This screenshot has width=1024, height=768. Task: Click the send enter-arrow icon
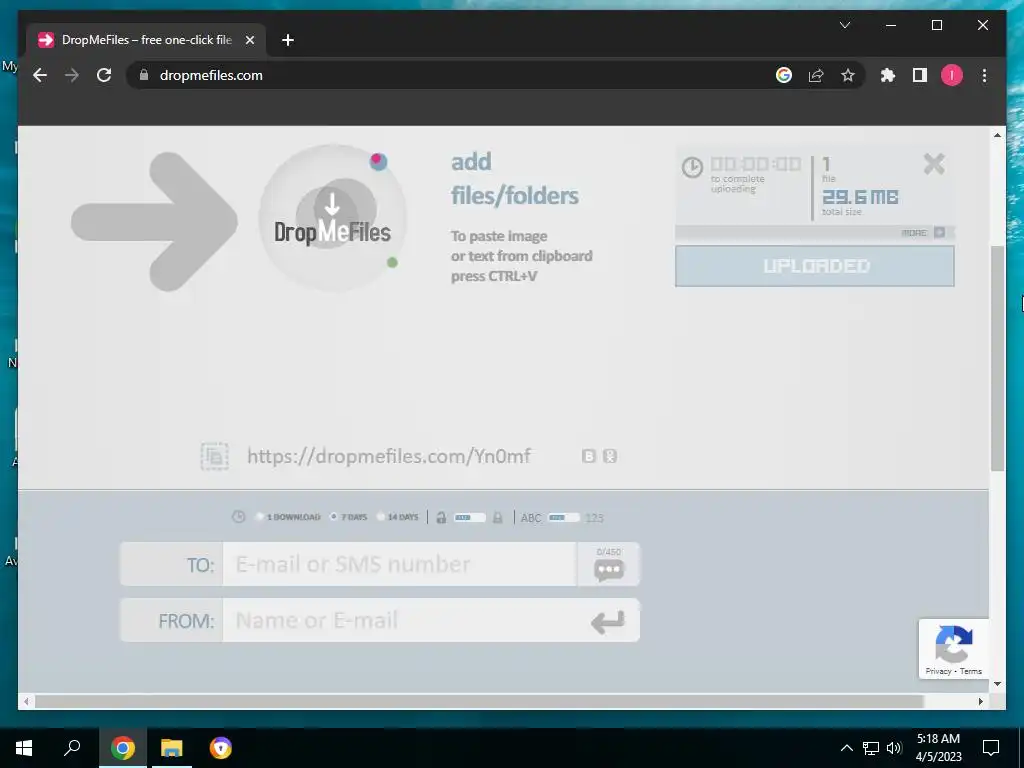point(608,622)
